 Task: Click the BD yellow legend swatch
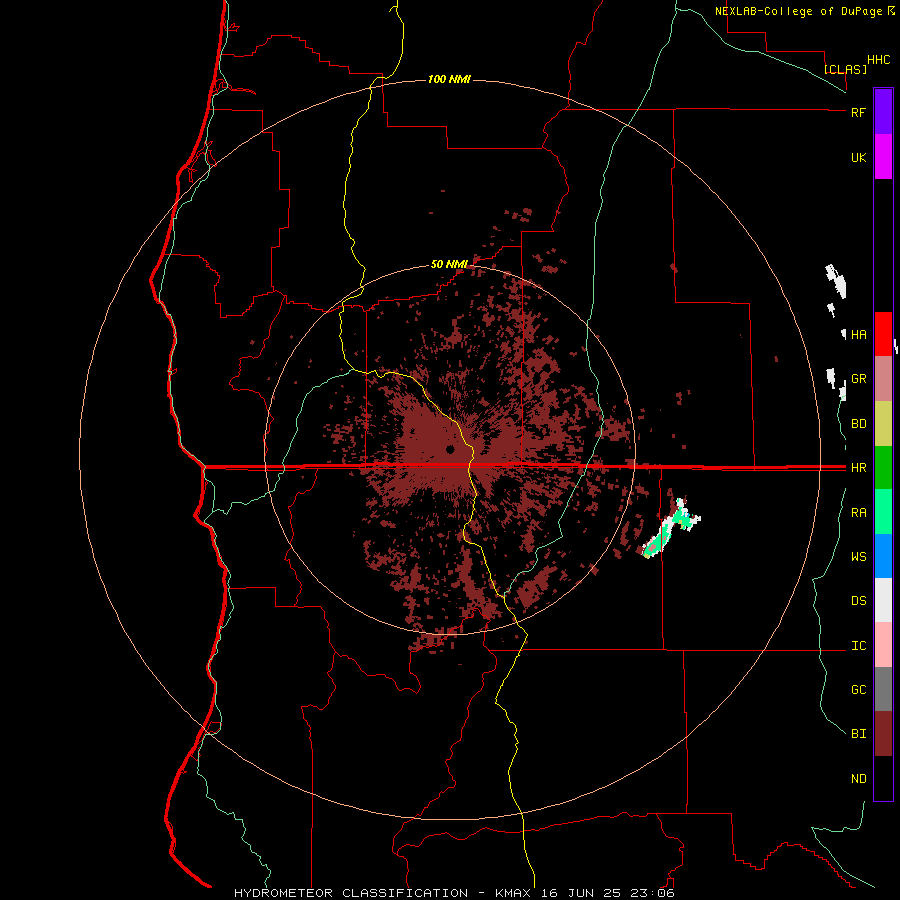click(x=883, y=424)
